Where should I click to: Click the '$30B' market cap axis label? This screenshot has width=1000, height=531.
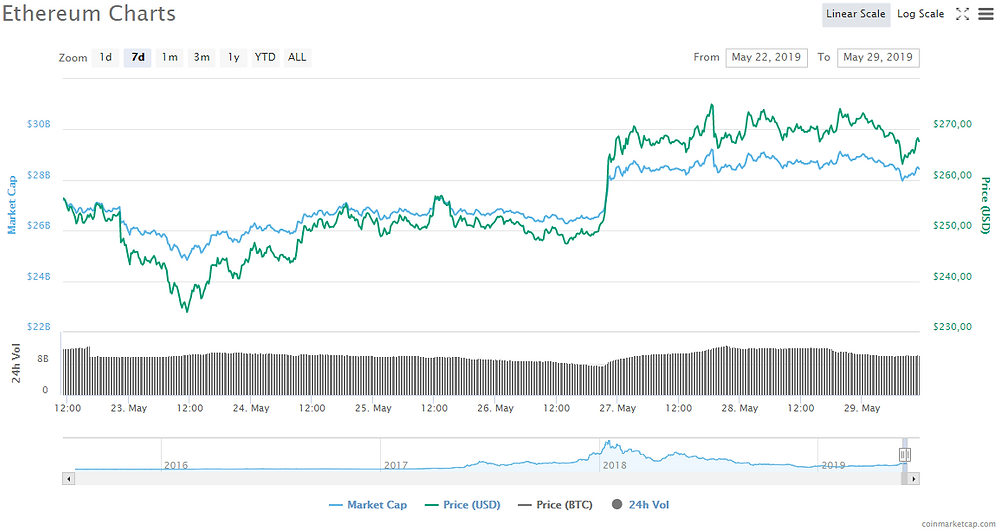[38, 124]
